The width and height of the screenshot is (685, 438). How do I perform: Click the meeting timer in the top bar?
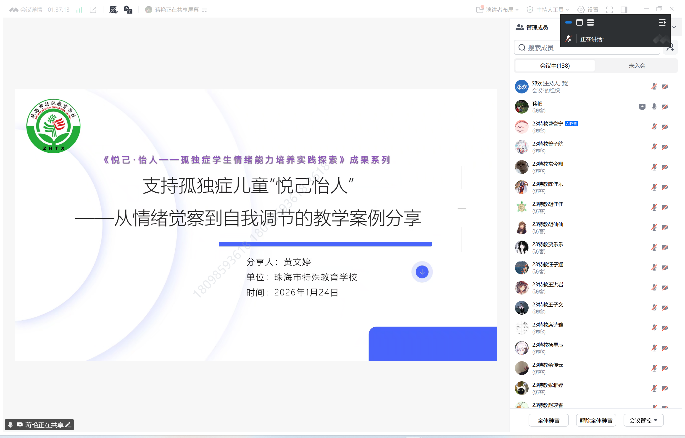59,10
